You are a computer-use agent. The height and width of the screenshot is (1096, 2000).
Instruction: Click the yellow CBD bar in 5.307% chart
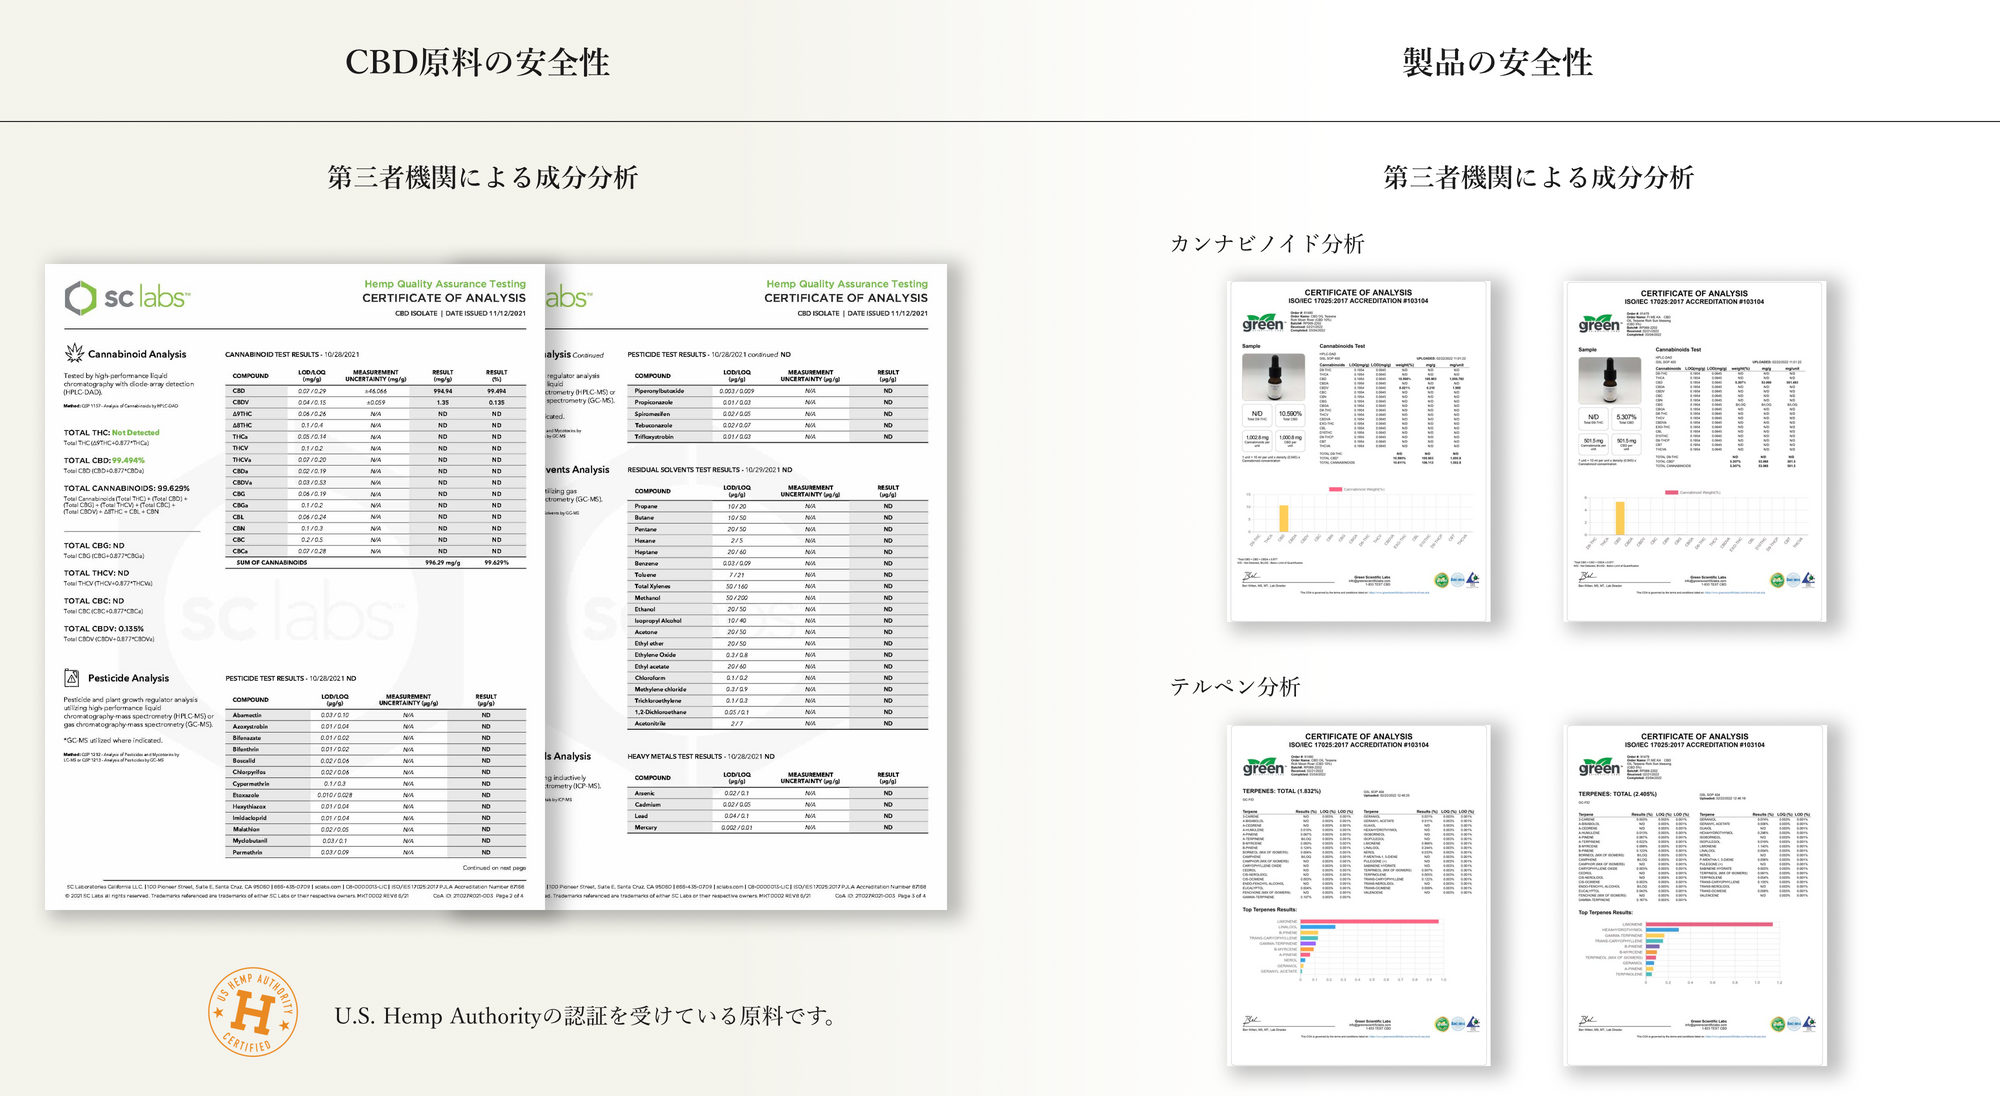tap(1620, 518)
